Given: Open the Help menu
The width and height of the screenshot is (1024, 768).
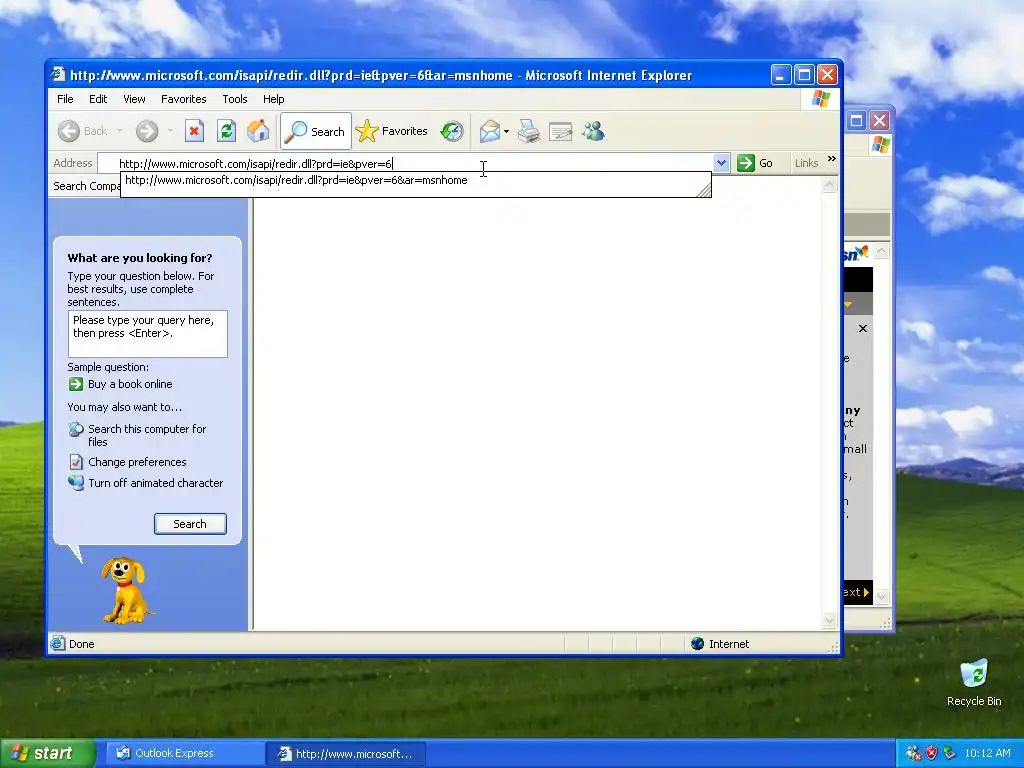Looking at the screenshot, I should pos(274,99).
